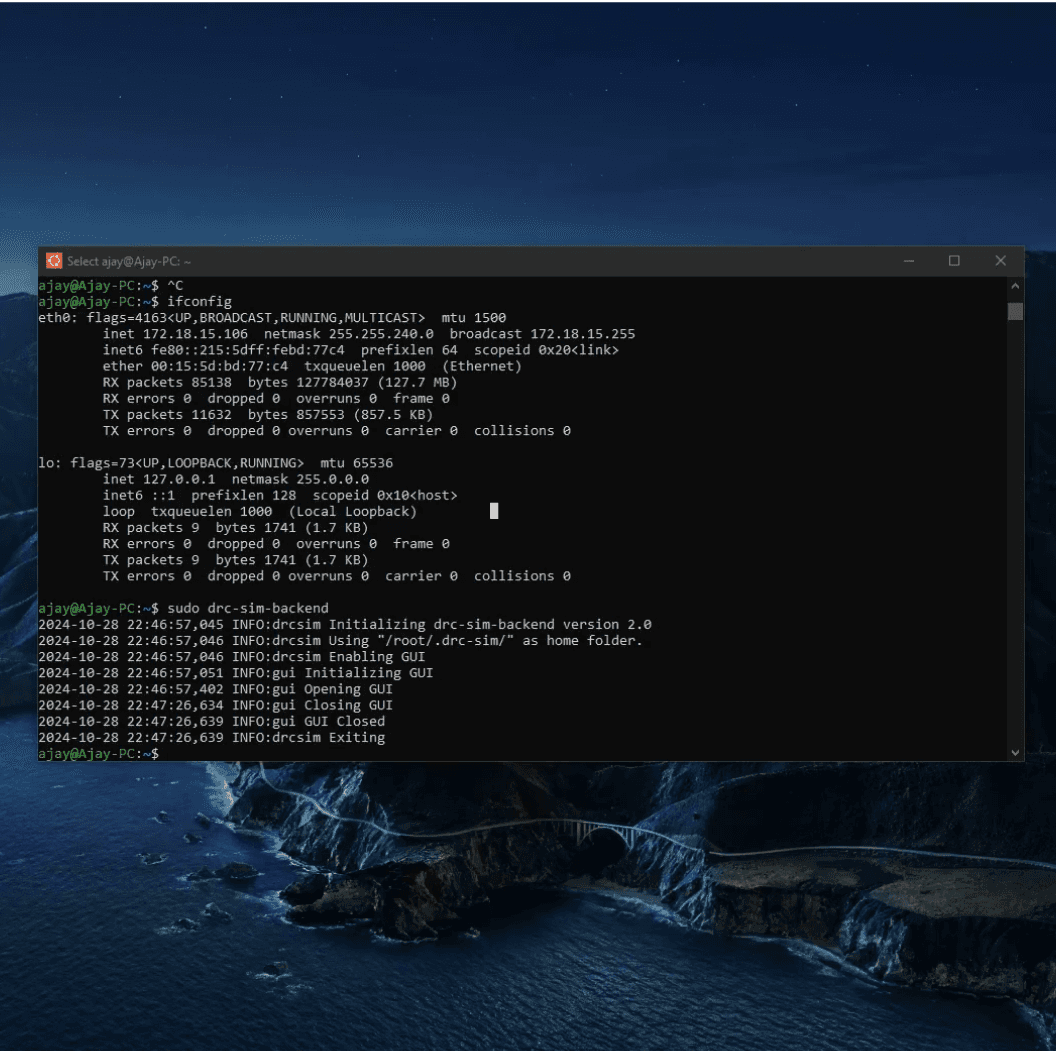Minimize the ajay@Ajay-PC terminal window

point(909,261)
